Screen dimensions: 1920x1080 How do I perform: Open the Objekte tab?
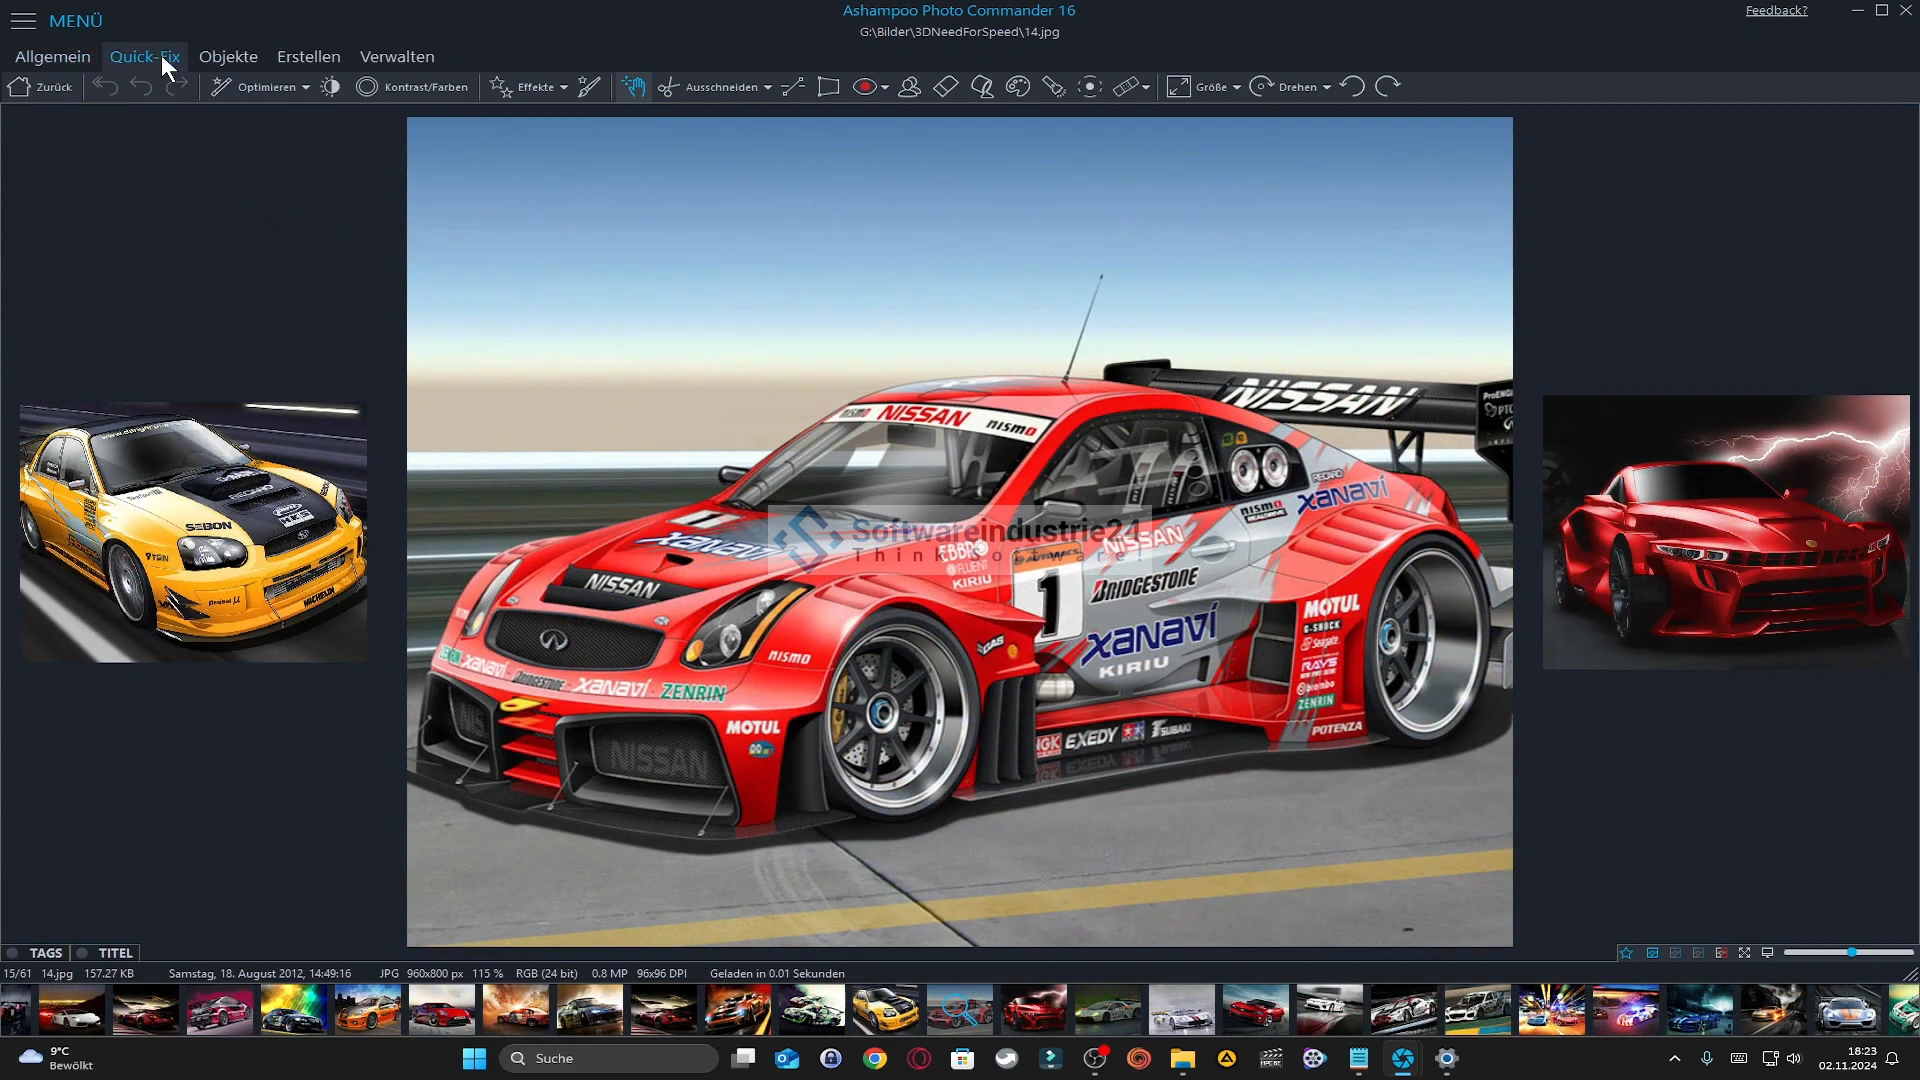[x=228, y=57]
